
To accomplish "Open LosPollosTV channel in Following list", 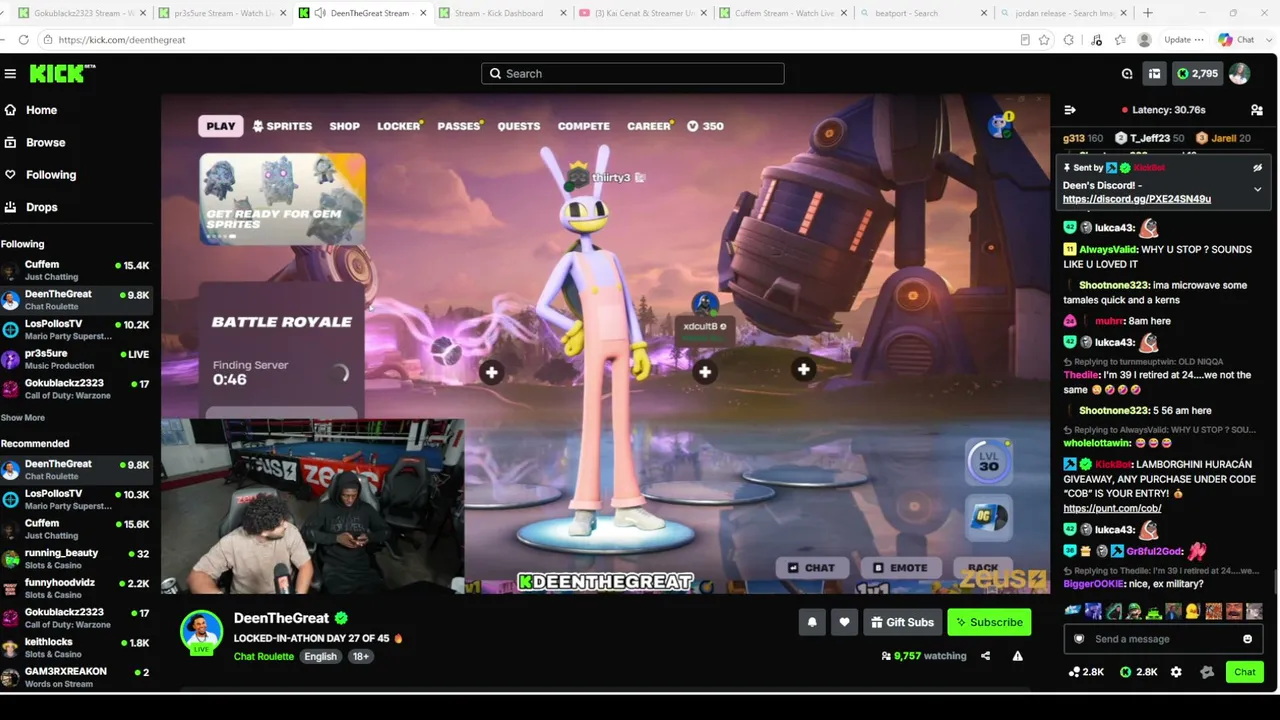I will click(75, 329).
